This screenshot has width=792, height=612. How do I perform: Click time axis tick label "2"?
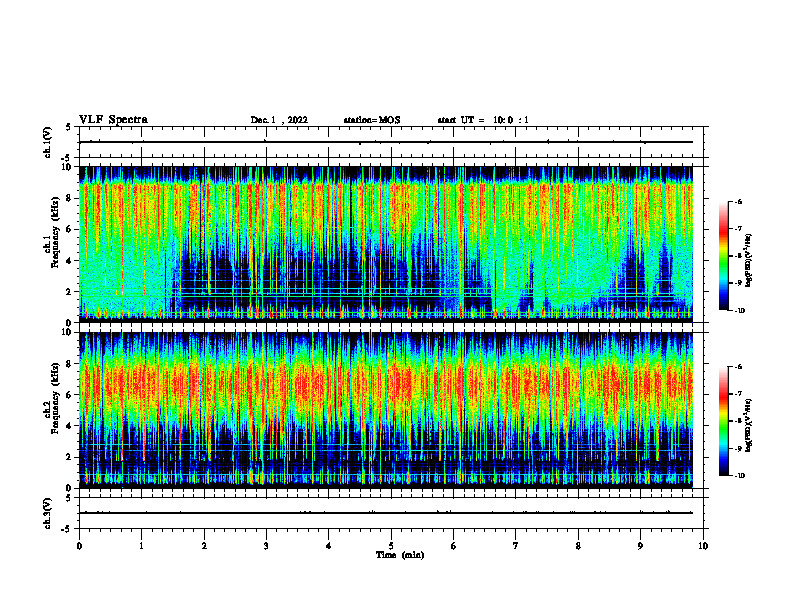[x=204, y=546]
